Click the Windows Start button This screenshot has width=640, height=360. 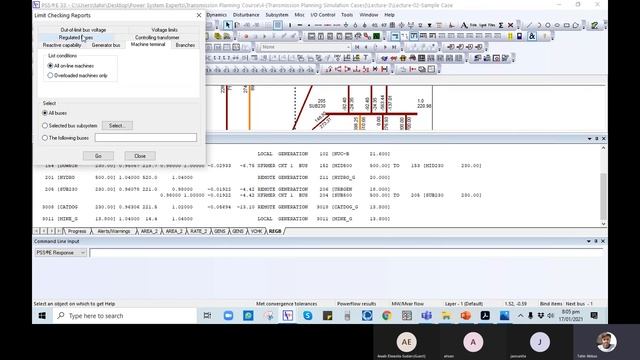pyautogui.click(x=42, y=316)
